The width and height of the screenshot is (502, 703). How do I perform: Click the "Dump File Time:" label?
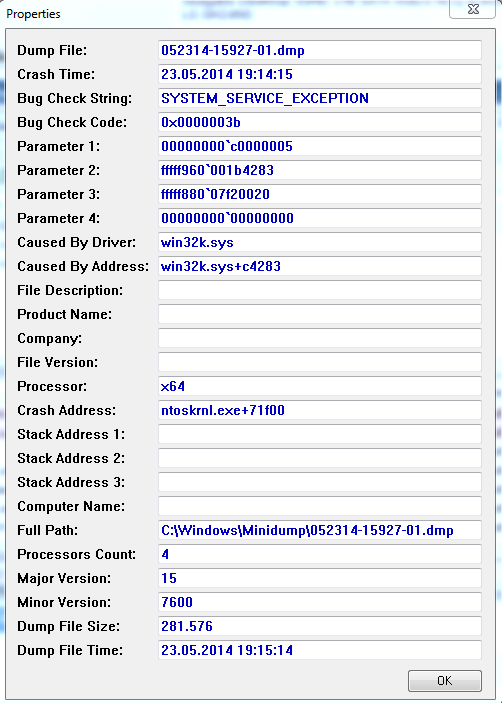coord(70,650)
